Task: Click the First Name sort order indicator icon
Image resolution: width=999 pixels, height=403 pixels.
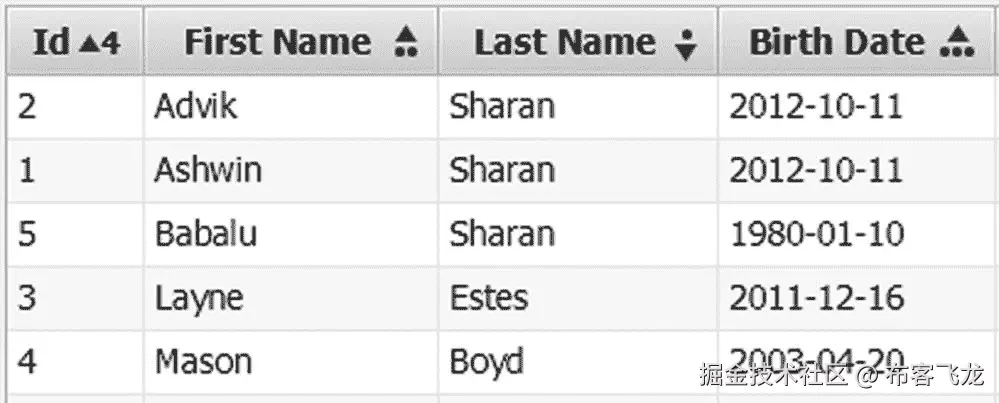Action: tap(406, 42)
